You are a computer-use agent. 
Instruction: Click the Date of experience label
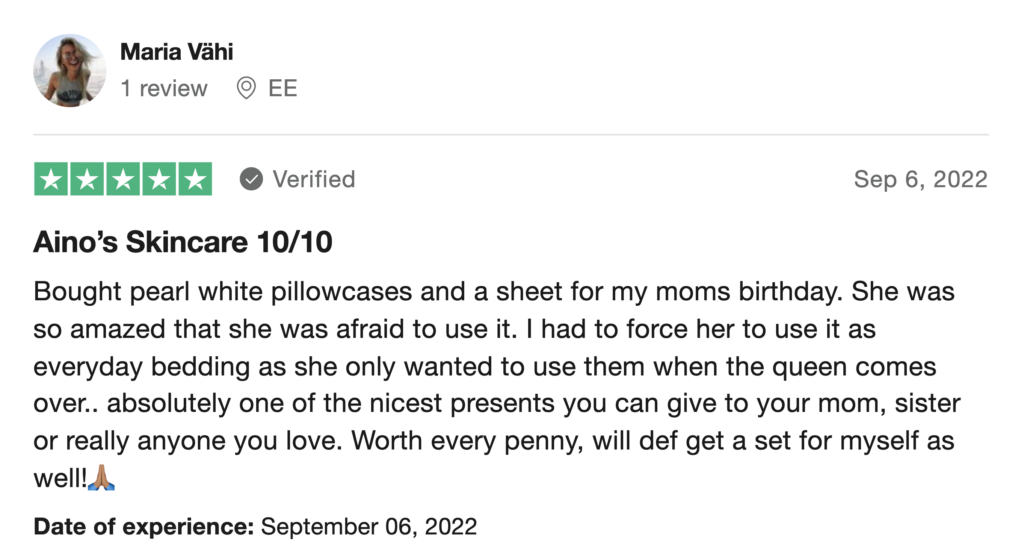(x=144, y=526)
